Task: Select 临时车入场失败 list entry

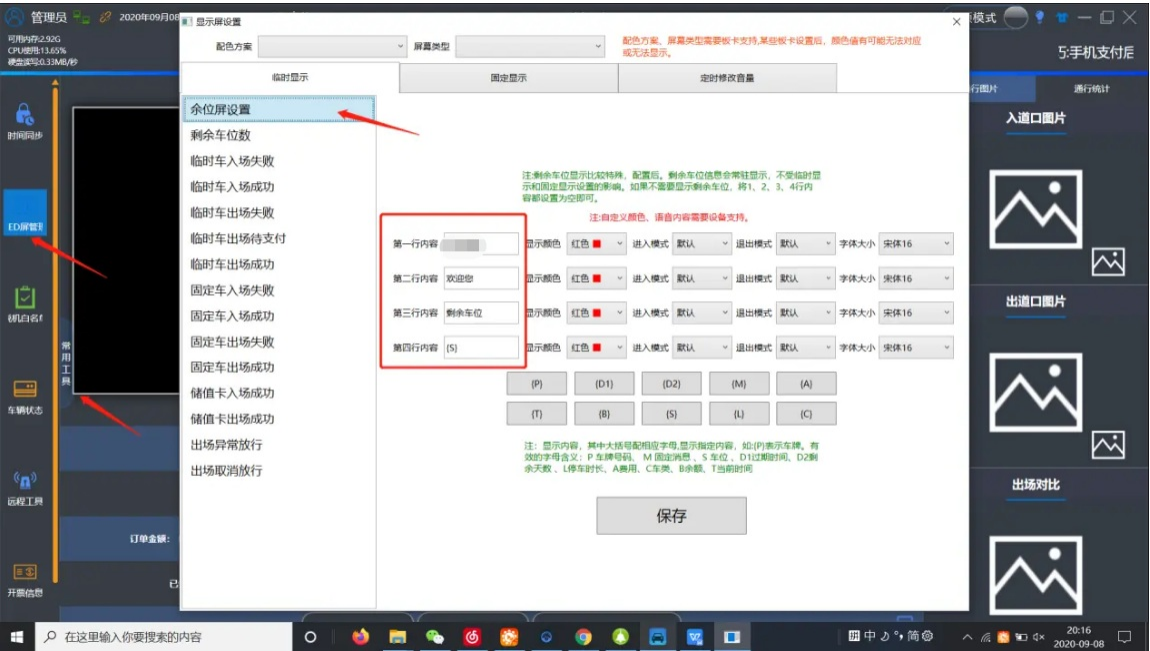Action: coord(278,161)
